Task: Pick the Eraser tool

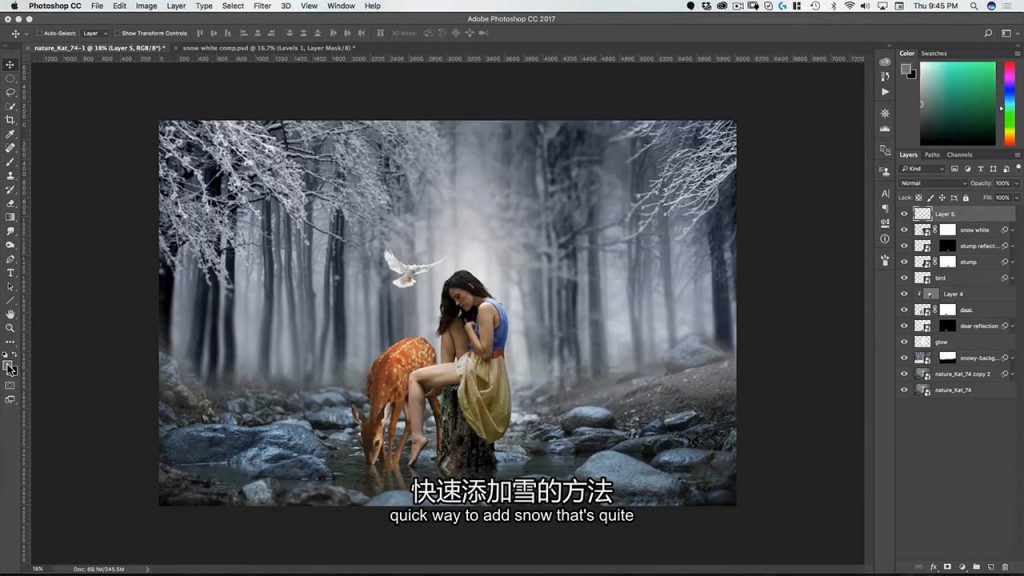Action: (x=10, y=203)
